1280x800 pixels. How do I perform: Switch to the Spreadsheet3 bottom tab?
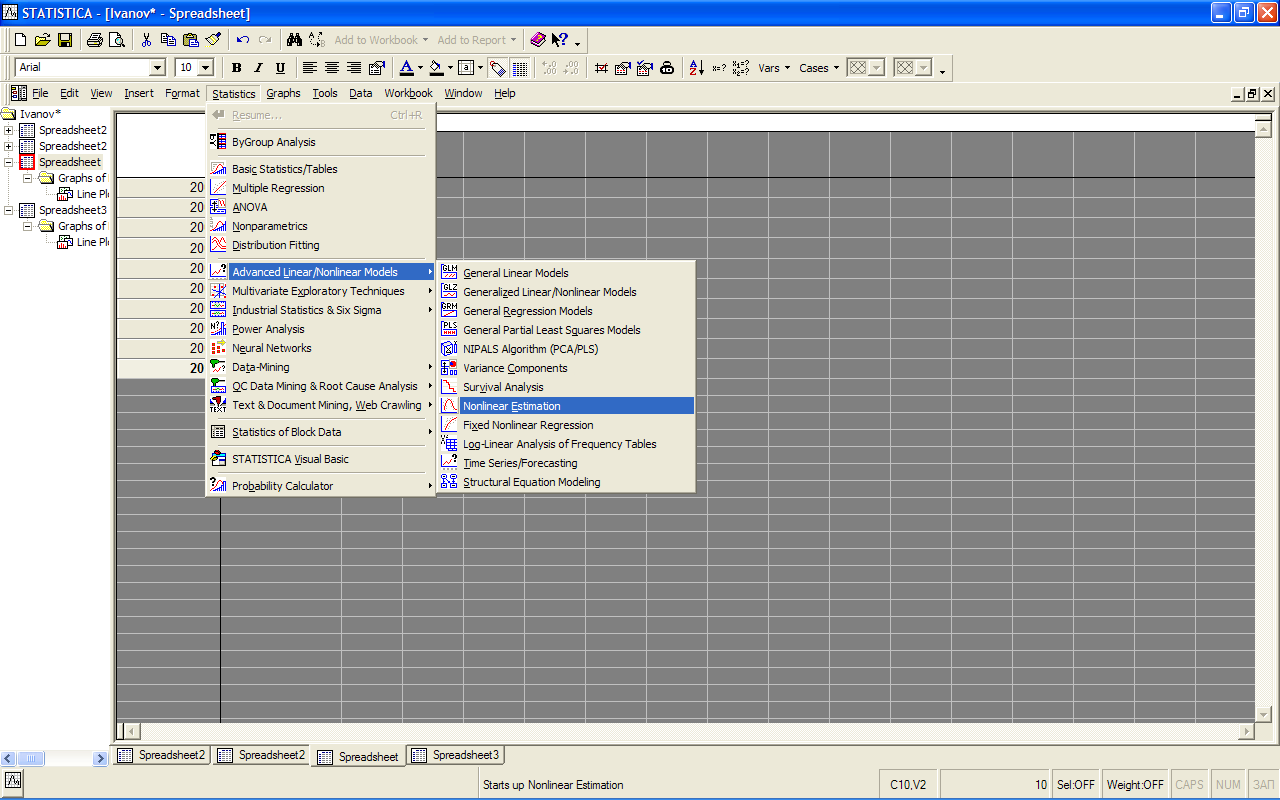(456, 755)
